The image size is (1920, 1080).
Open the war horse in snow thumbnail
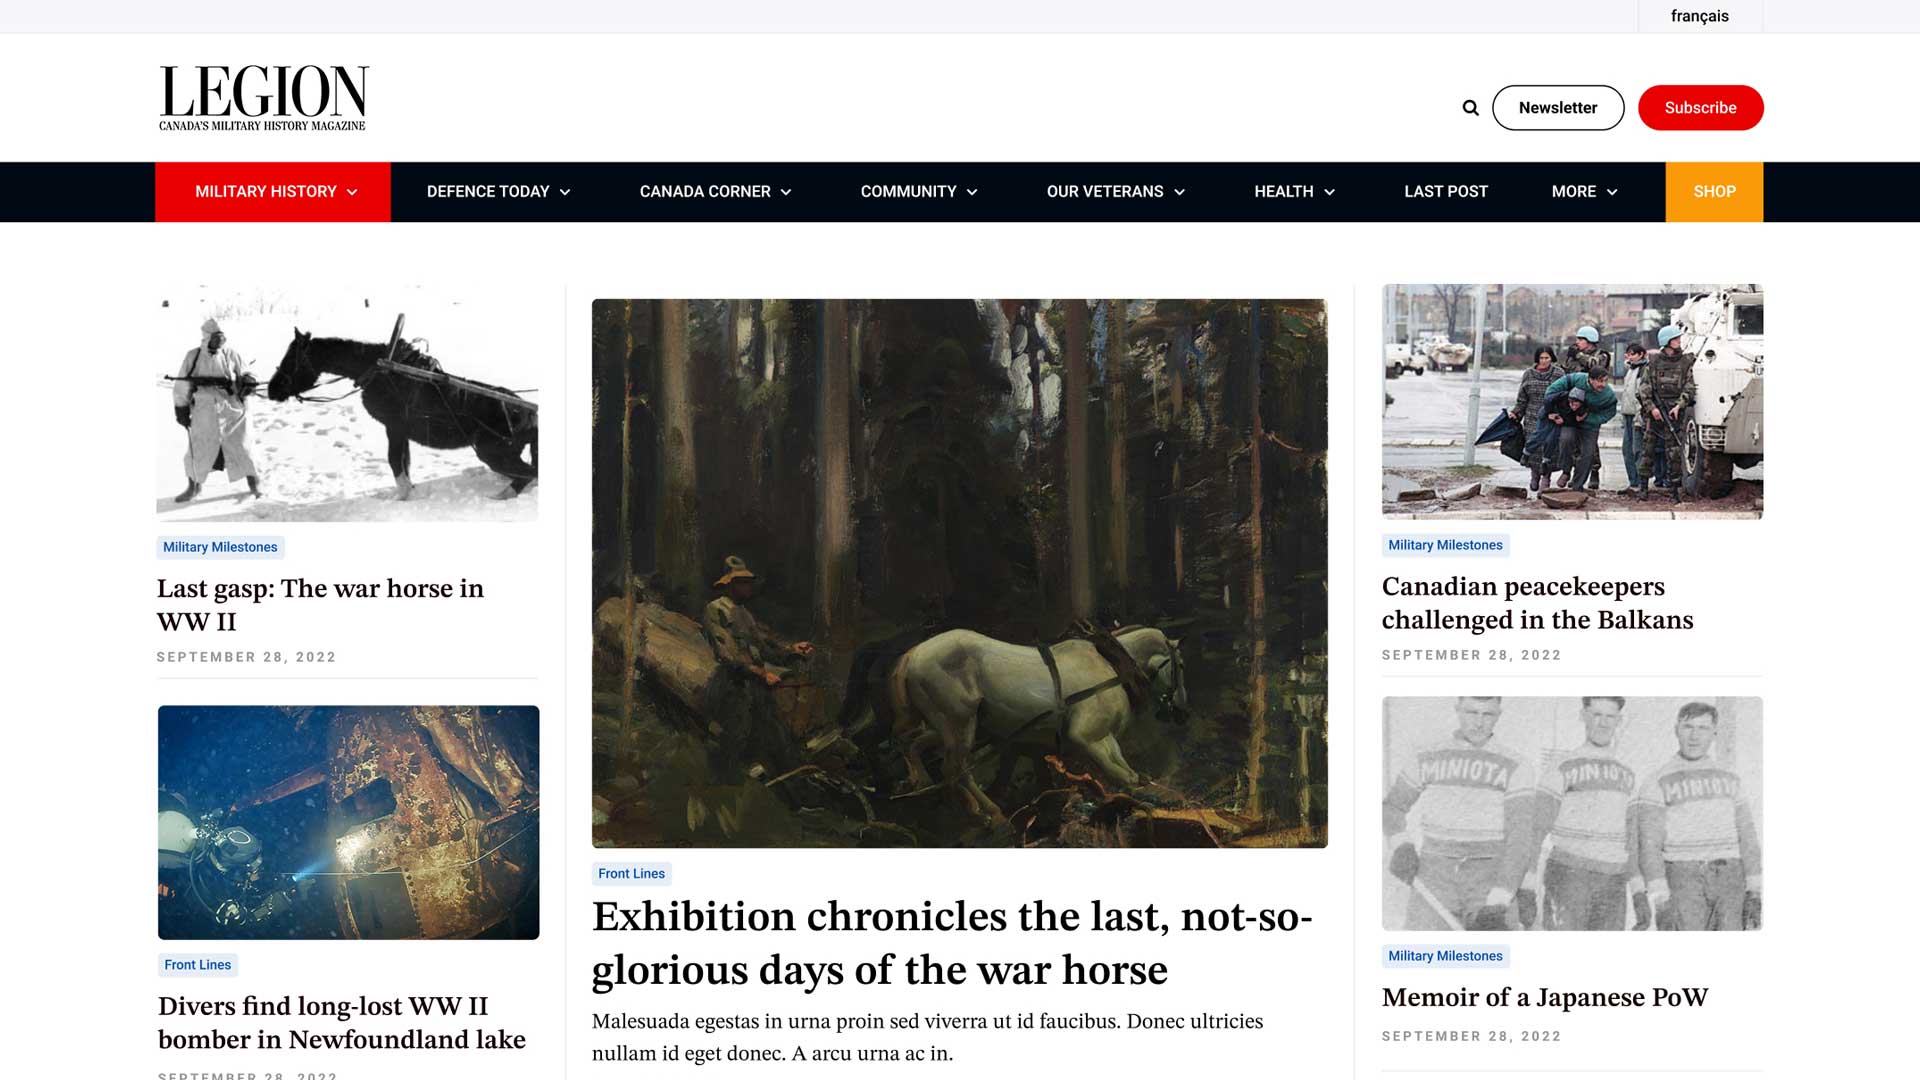[347, 403]
